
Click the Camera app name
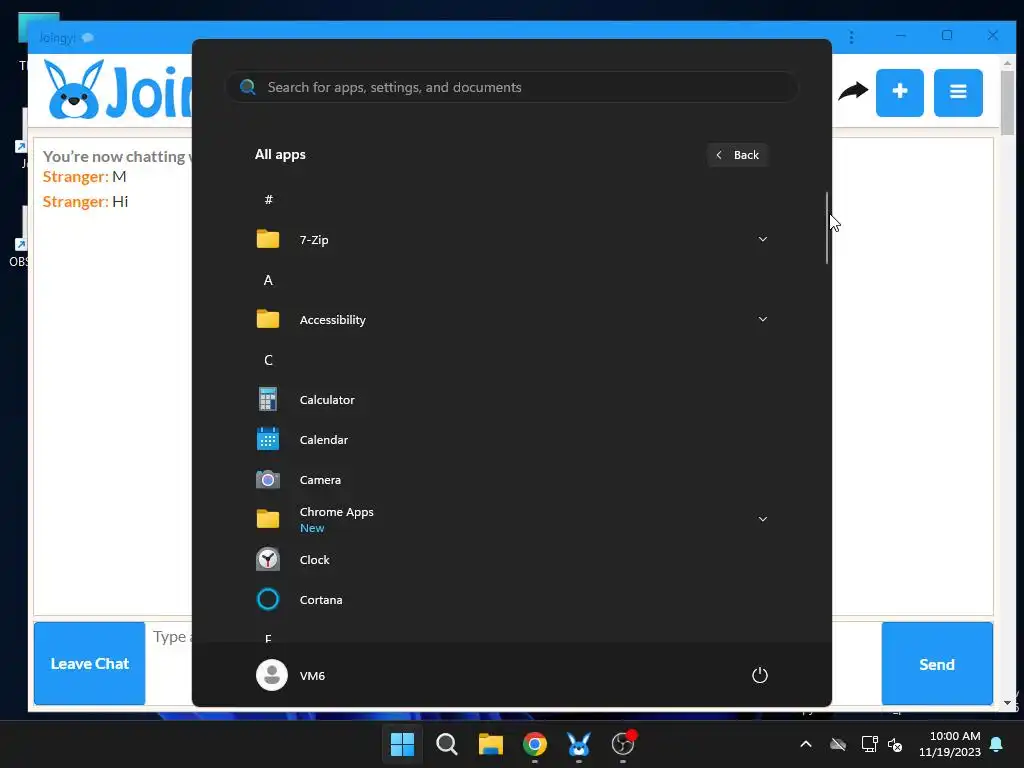click(x=320, y=480)
